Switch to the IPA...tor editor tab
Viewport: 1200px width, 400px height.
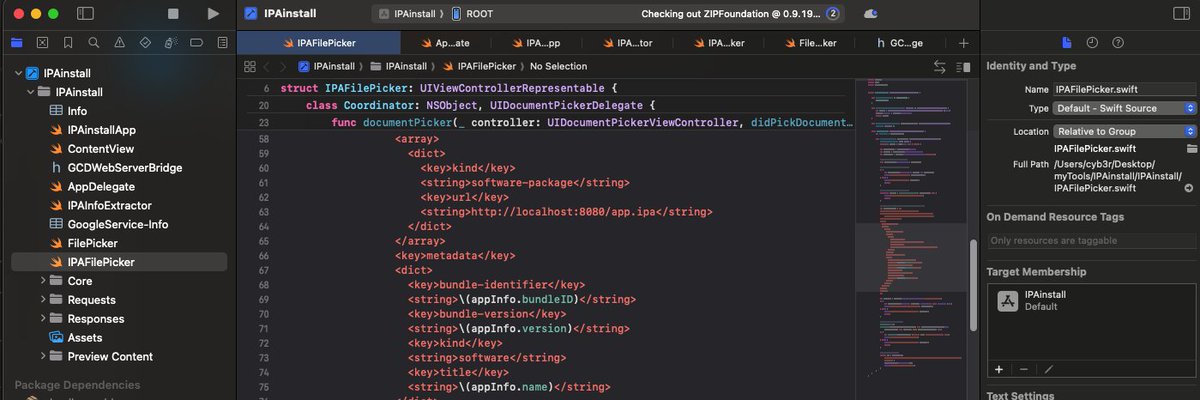tap(626, 43)
